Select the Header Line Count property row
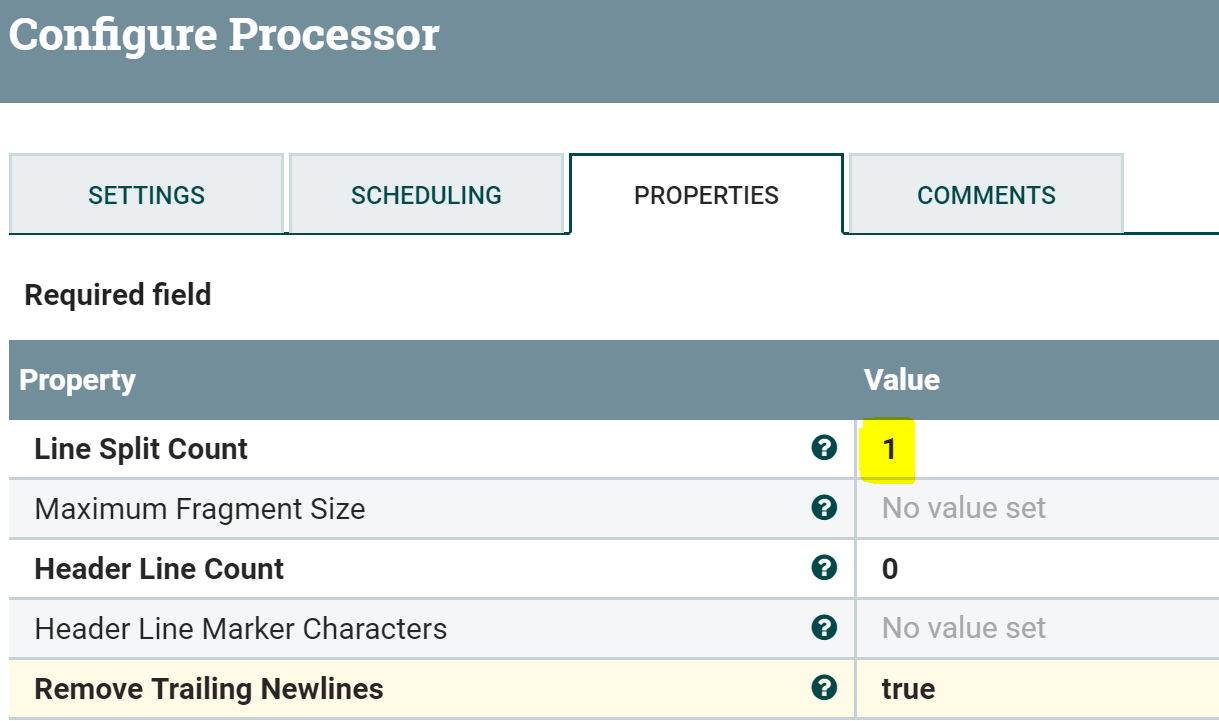 tap(160, 568)
